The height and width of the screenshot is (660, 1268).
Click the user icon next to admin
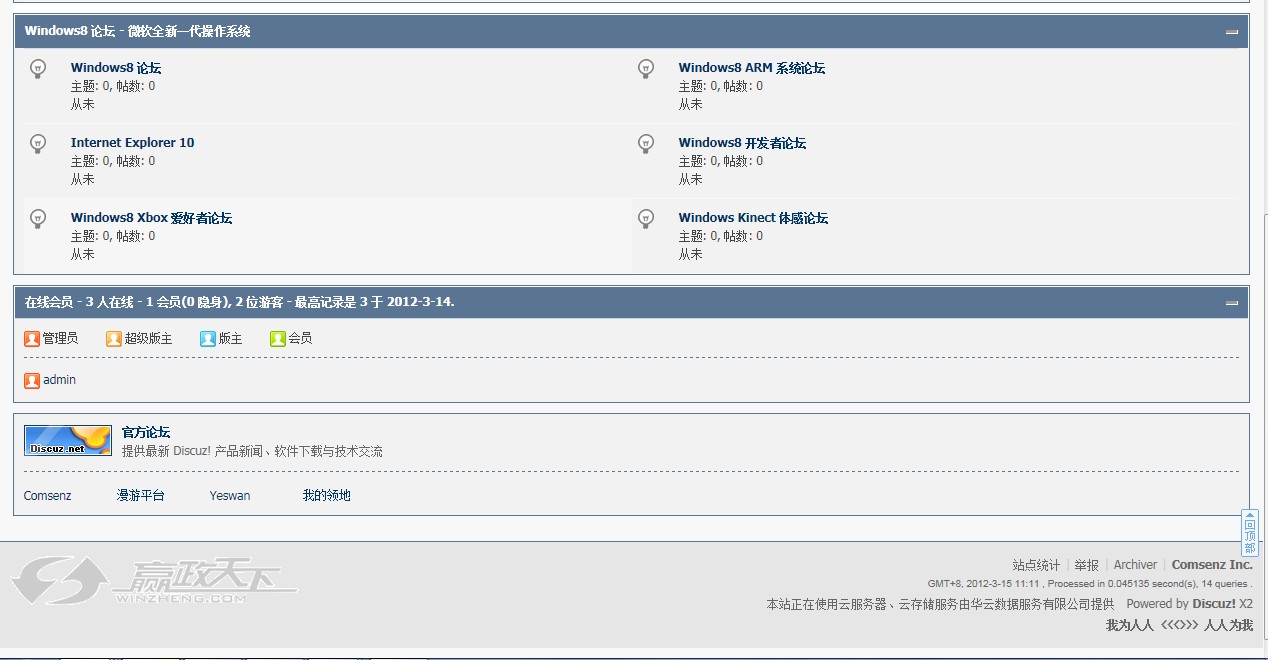[32, 381]
